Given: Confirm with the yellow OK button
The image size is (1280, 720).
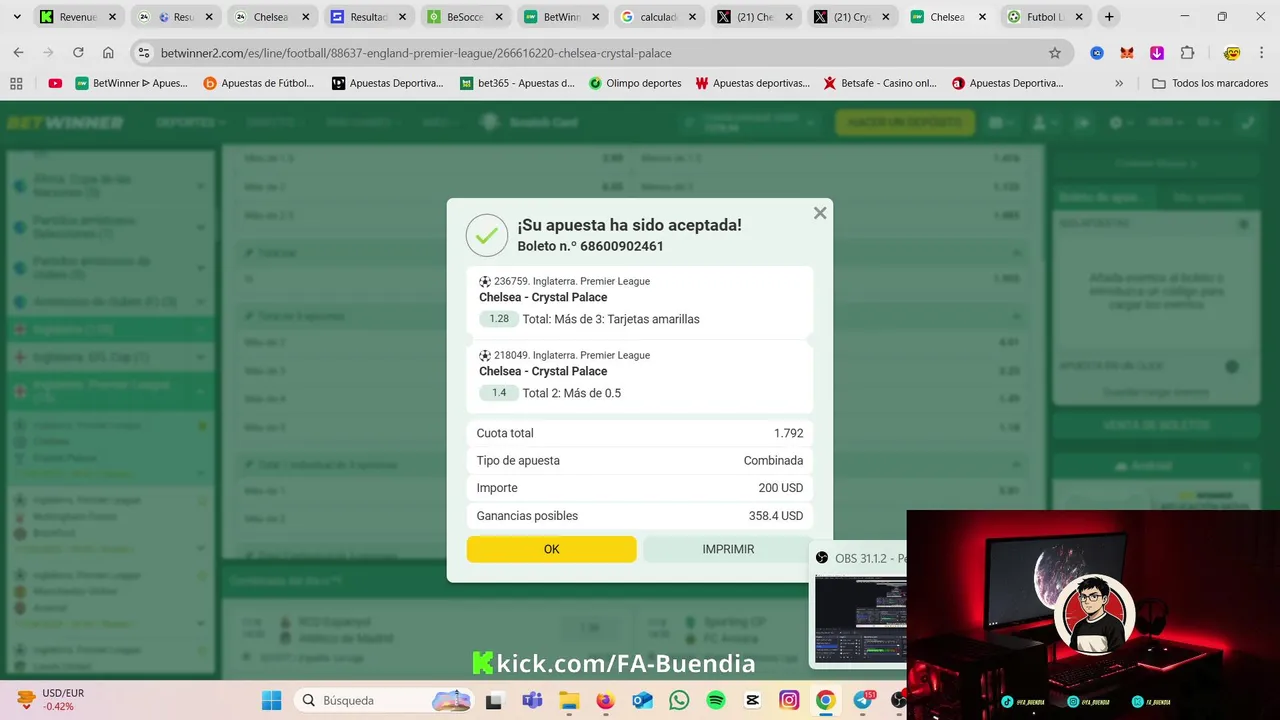Looking at the screenshot, I should [x=551, y=549].
